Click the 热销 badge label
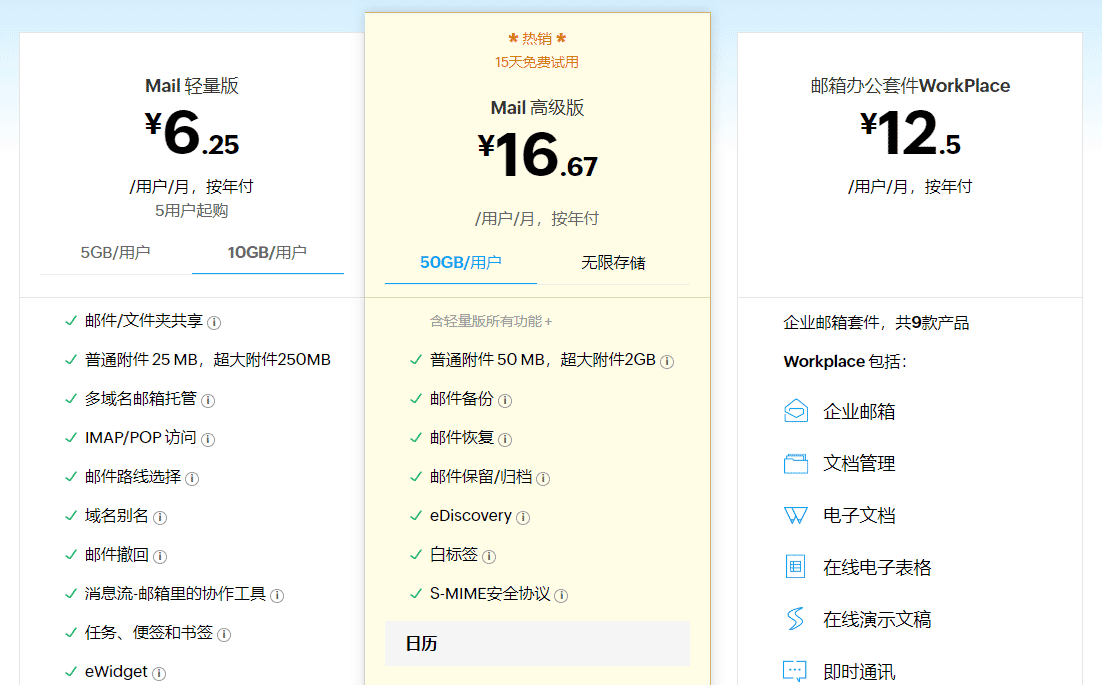This screenshot has width=1102, height=685. tap(537, 38)
